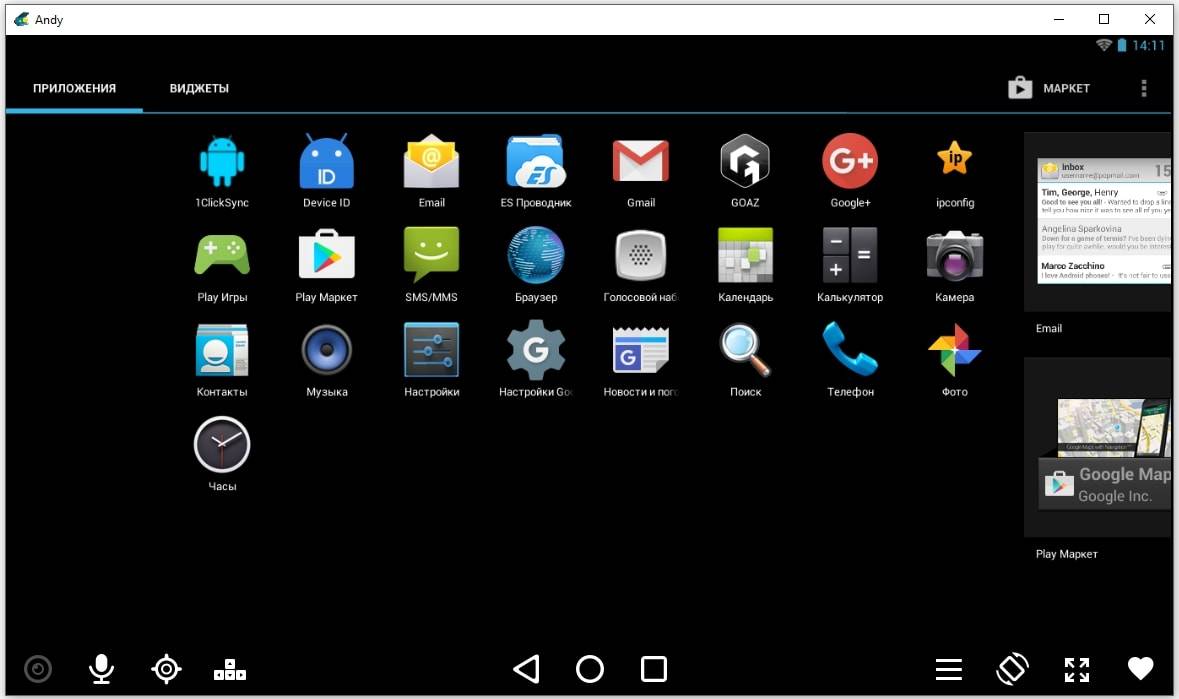Viewport: 1179px width, 699px height.
Task: Open the Настройки system settings app
Action: click(x=432, y=350)
